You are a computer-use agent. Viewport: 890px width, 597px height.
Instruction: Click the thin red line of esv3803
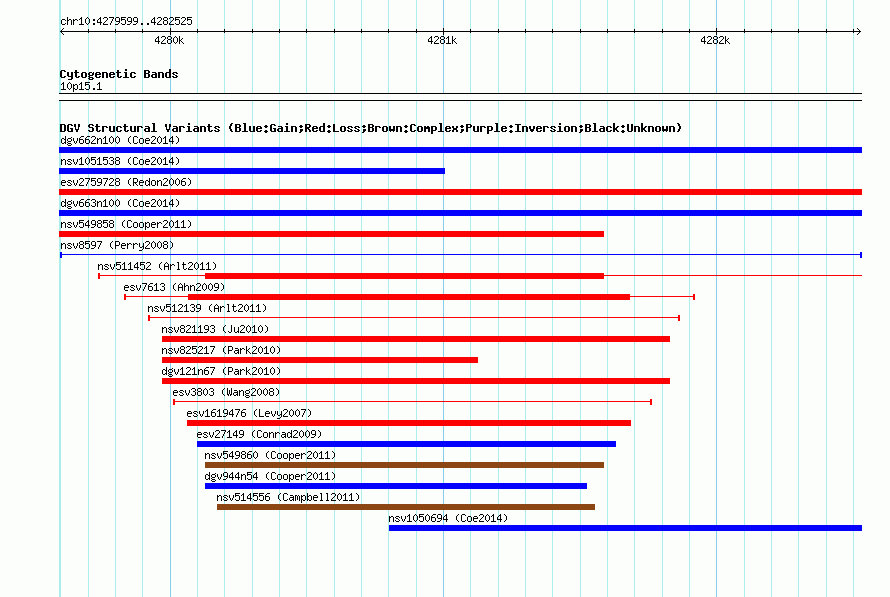point(412,402)
